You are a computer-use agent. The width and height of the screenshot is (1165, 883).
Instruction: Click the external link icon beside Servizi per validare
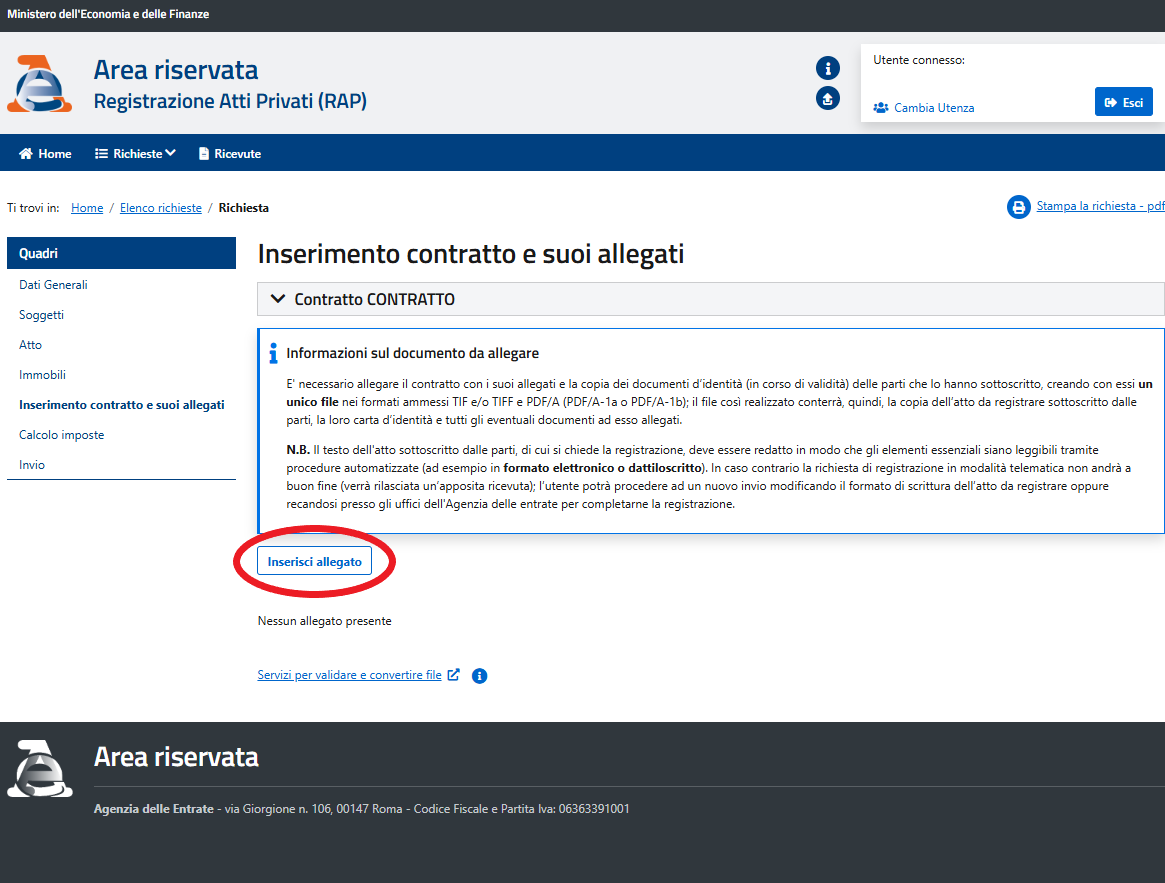point(453,675)
